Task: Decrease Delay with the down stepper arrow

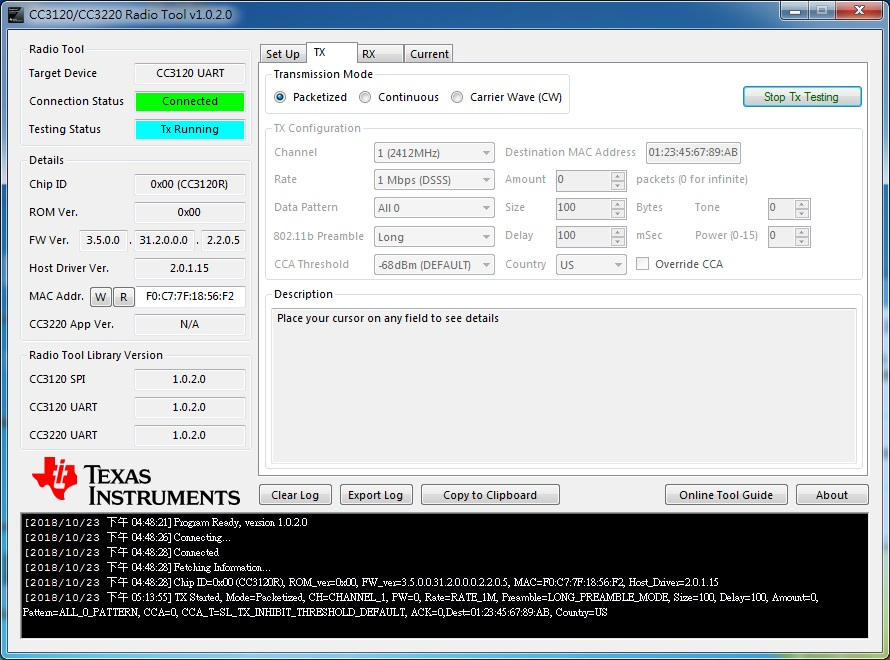Action: pyautogui.click(x=618, y=241)
